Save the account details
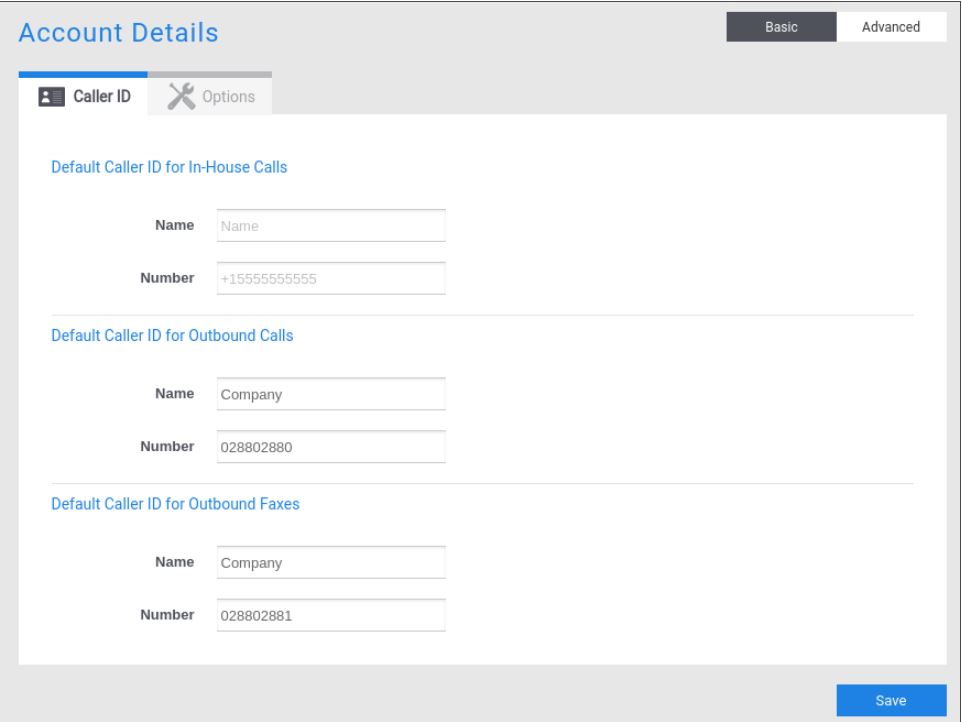This screenshot has height=722, width=962. point(890,701)
